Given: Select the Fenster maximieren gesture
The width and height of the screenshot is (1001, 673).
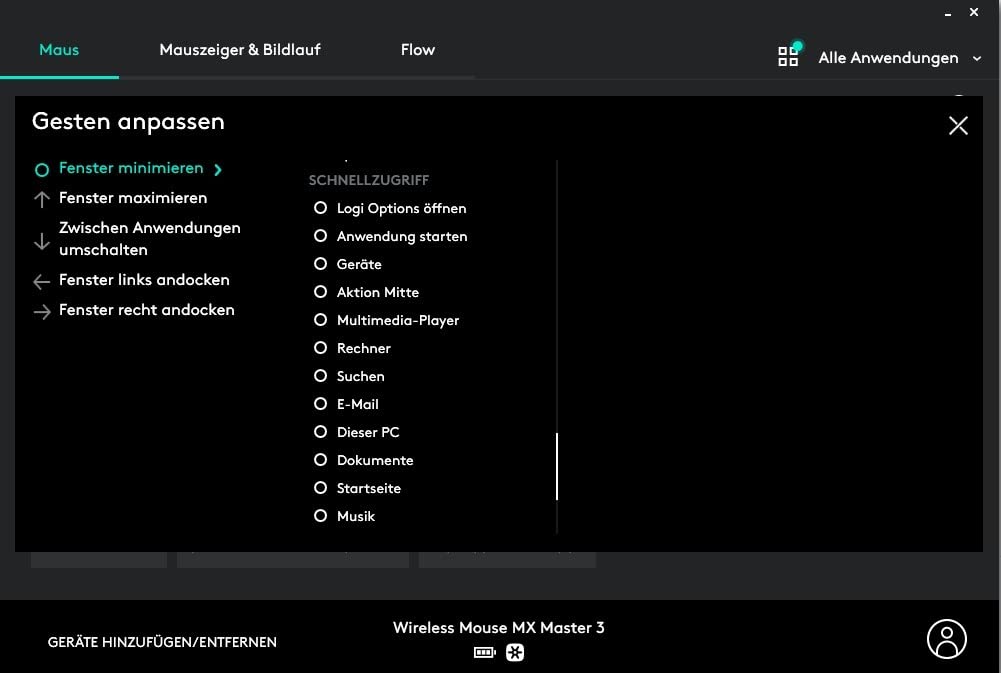Looking at the screenshot, I should [133, 198].
